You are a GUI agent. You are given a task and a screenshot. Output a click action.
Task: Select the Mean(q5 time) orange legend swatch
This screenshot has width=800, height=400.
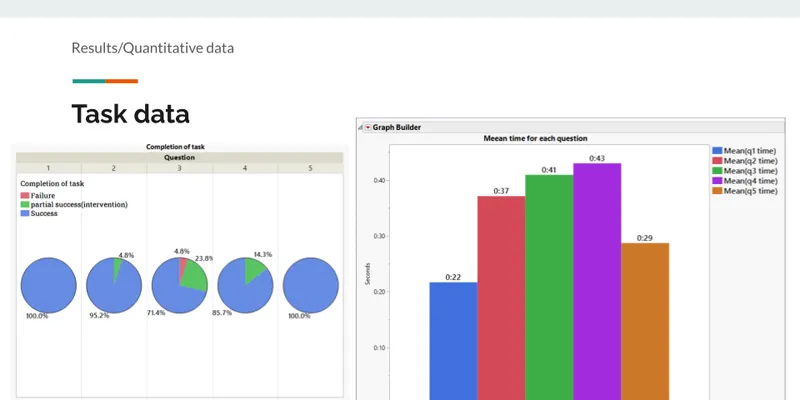(717, 191)
